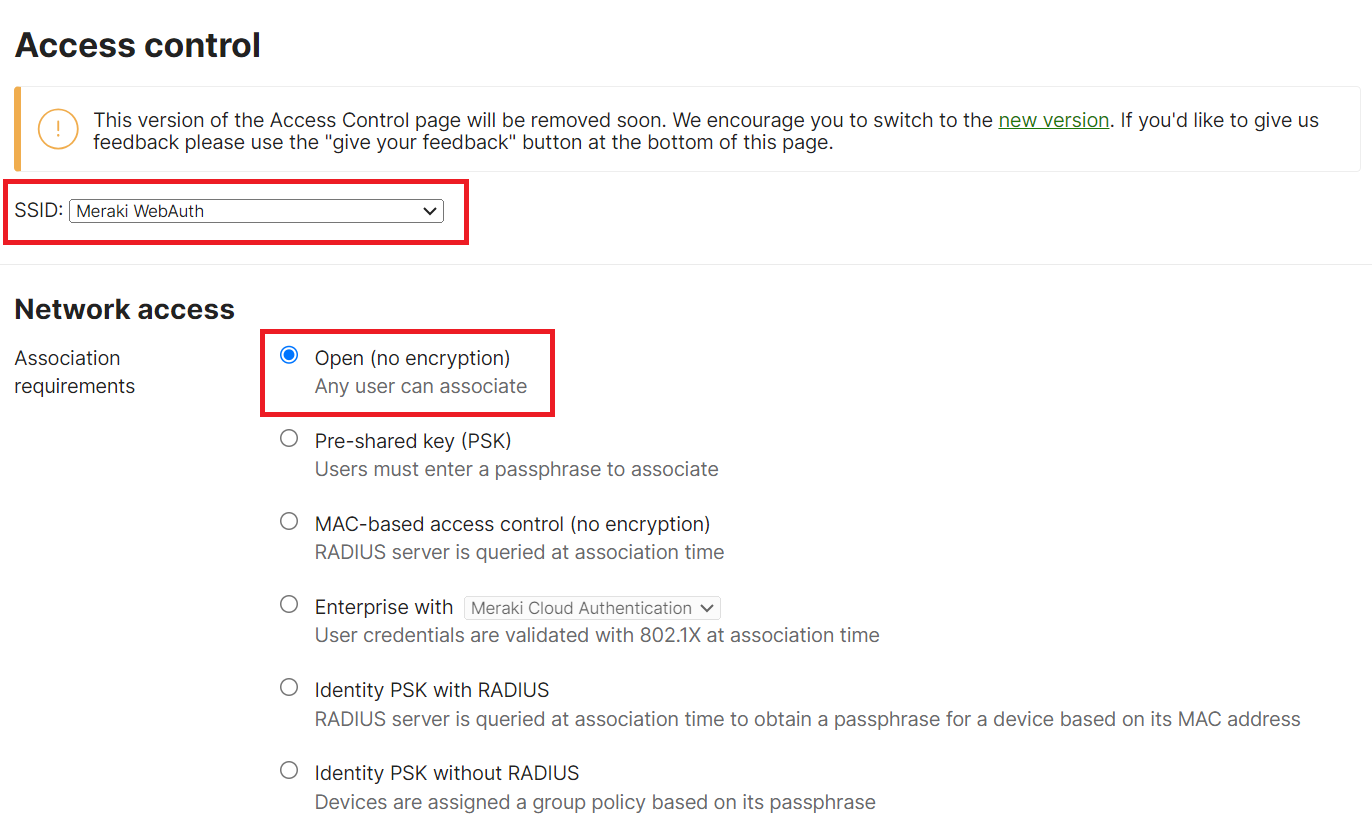Click the Network access section heading
Image resolution: width=1372 pixels, height=837 pixels.
[x=125, y=309]
